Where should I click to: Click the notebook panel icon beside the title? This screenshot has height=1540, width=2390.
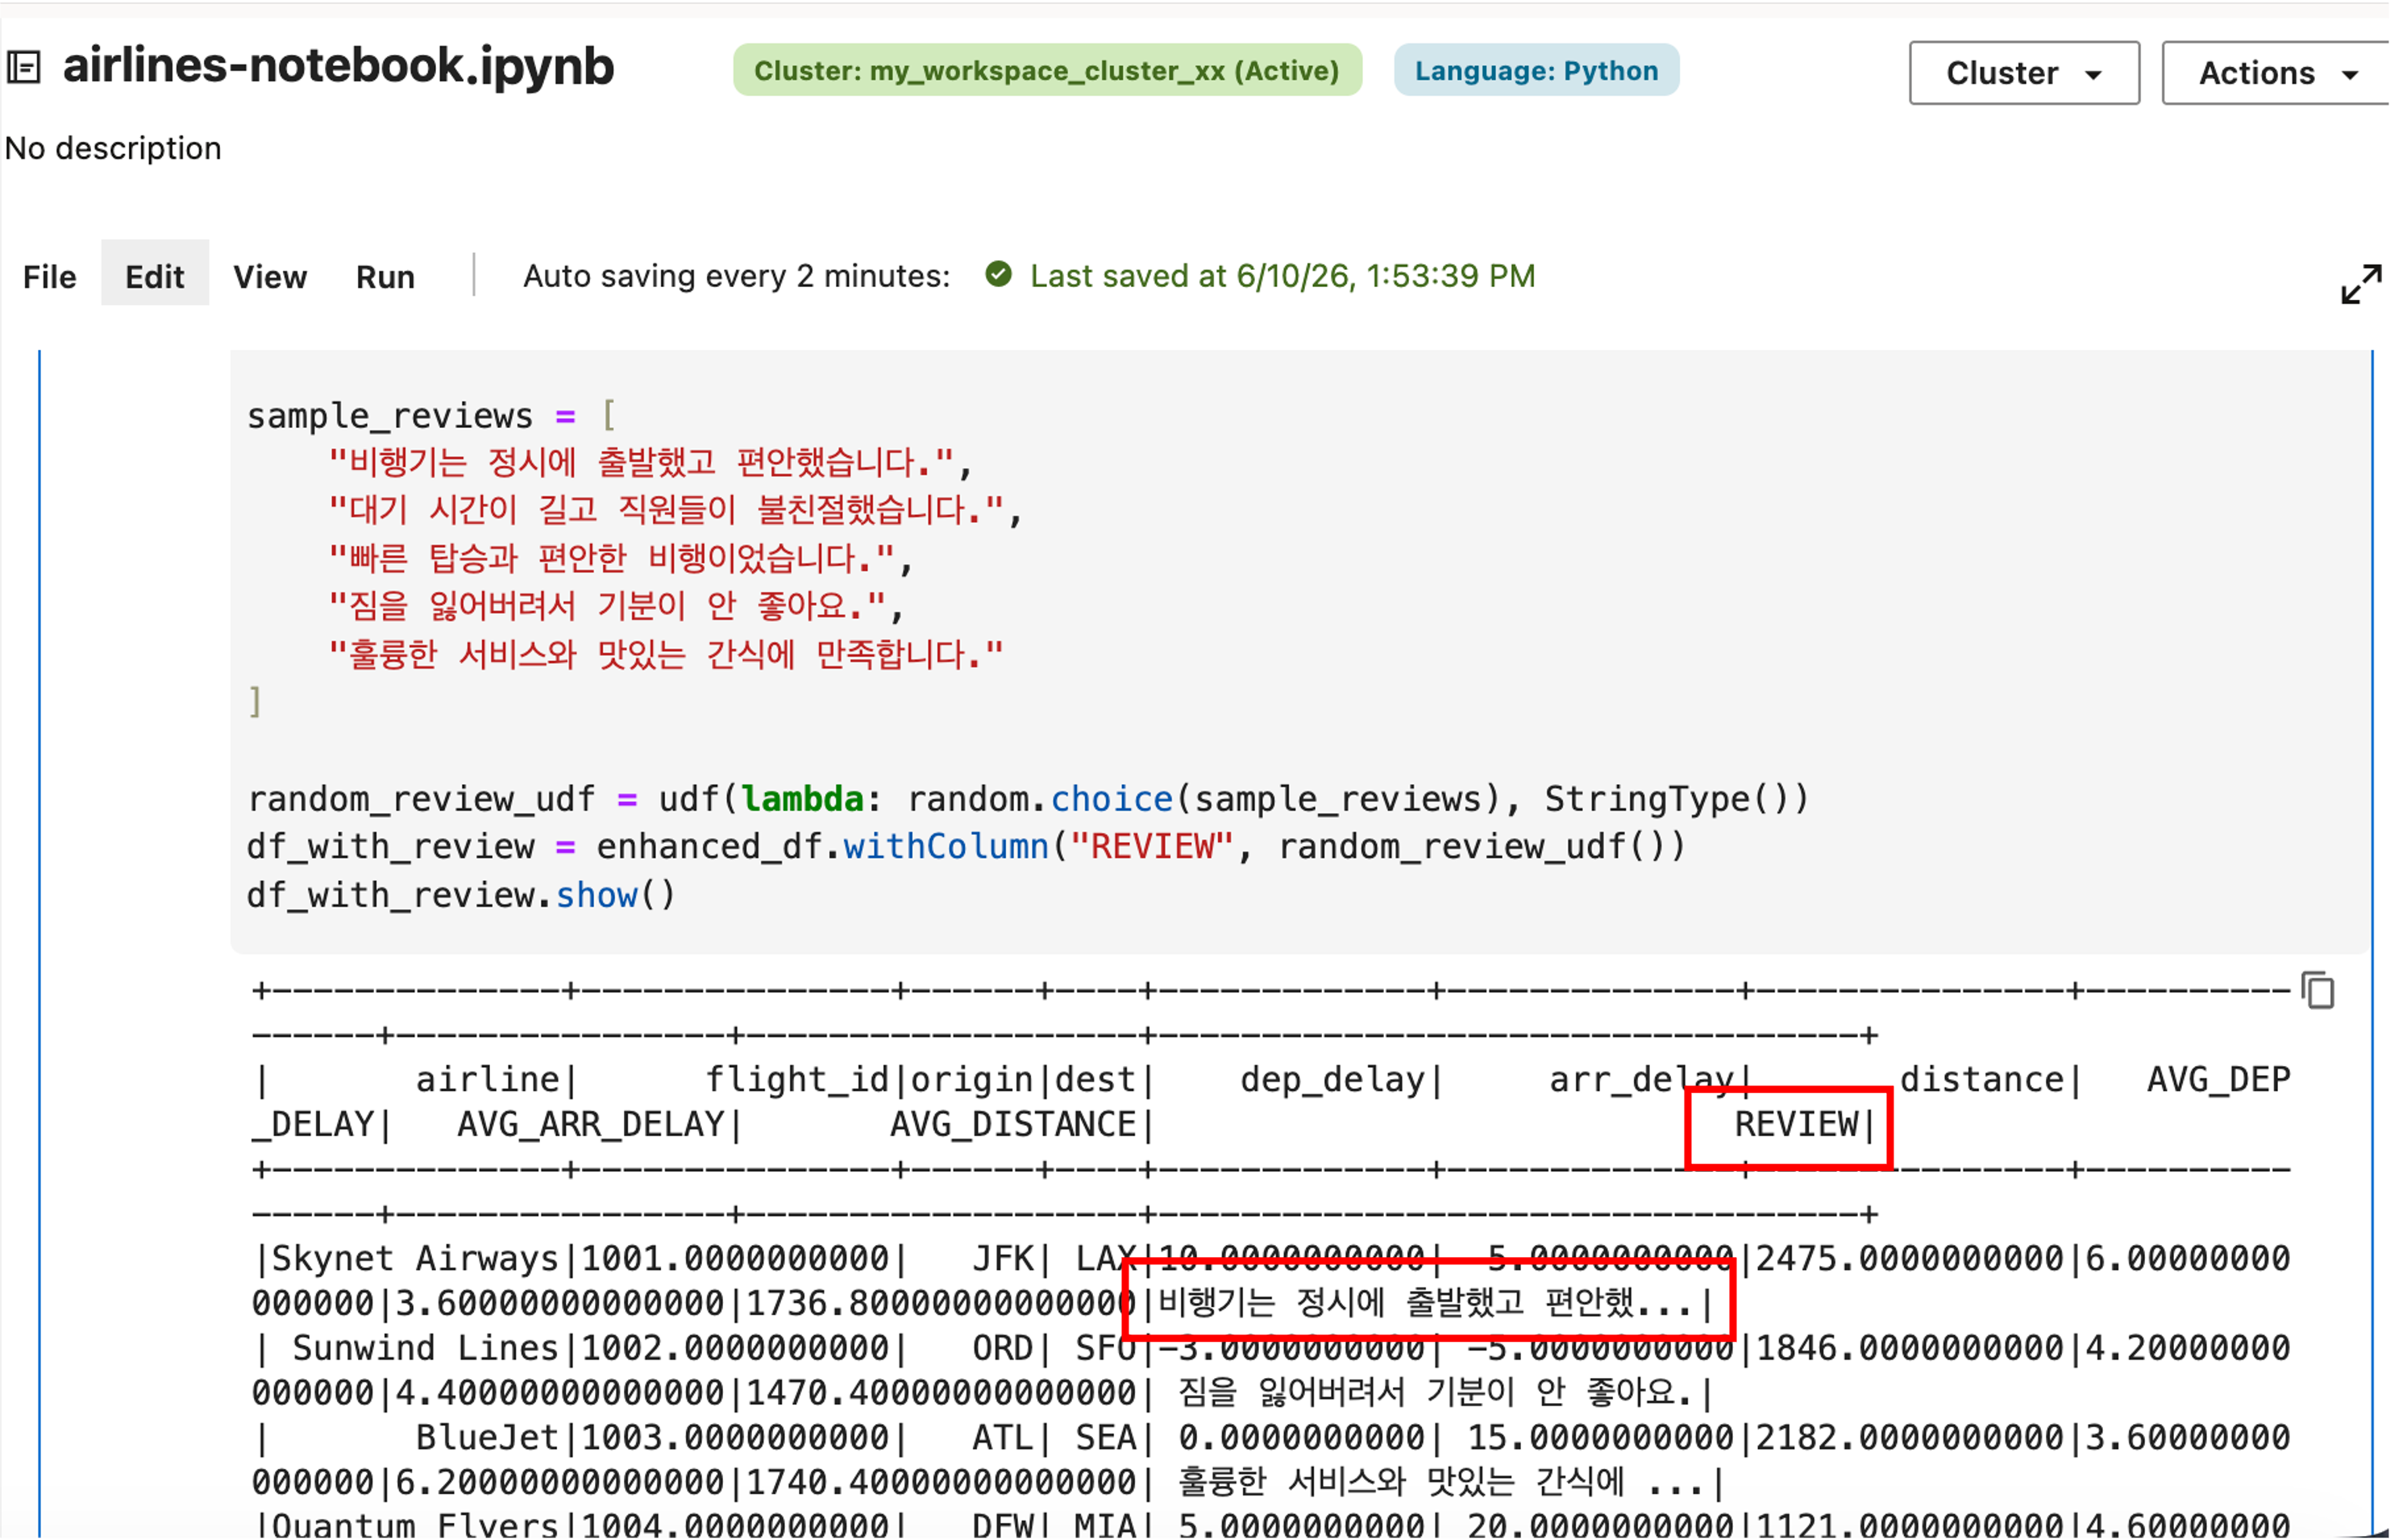(x=23, y=67)
